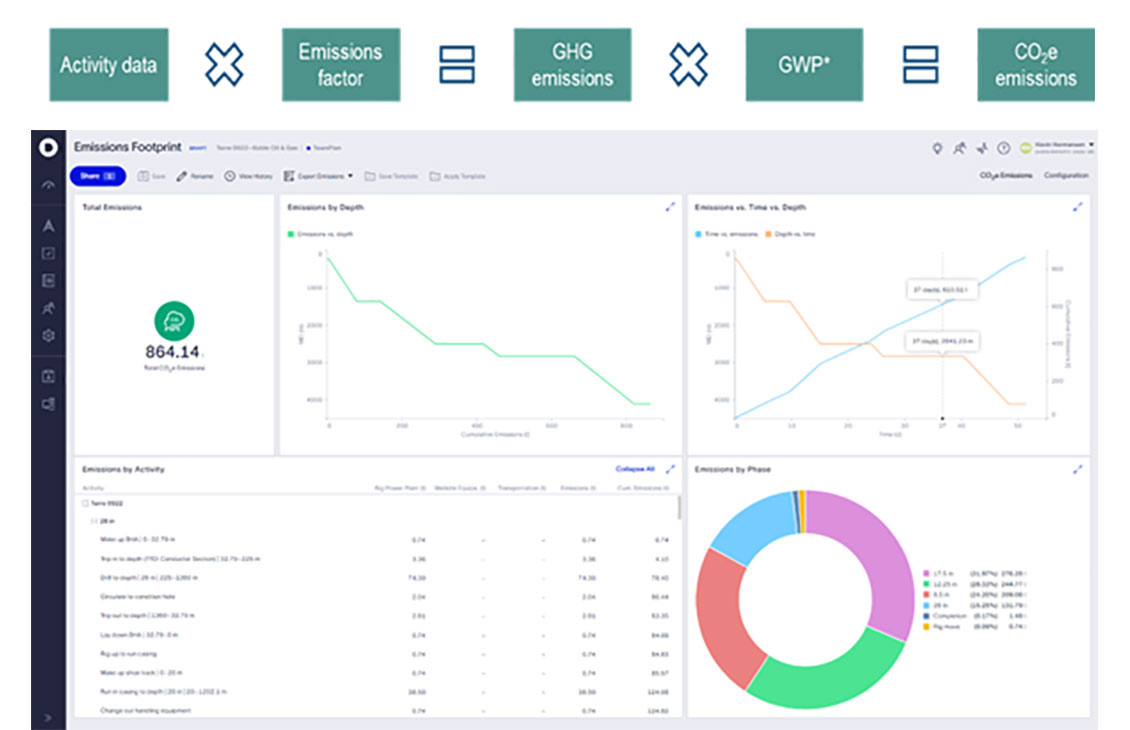Toggle the 26 m section checkbox

(x=95, y=521)
